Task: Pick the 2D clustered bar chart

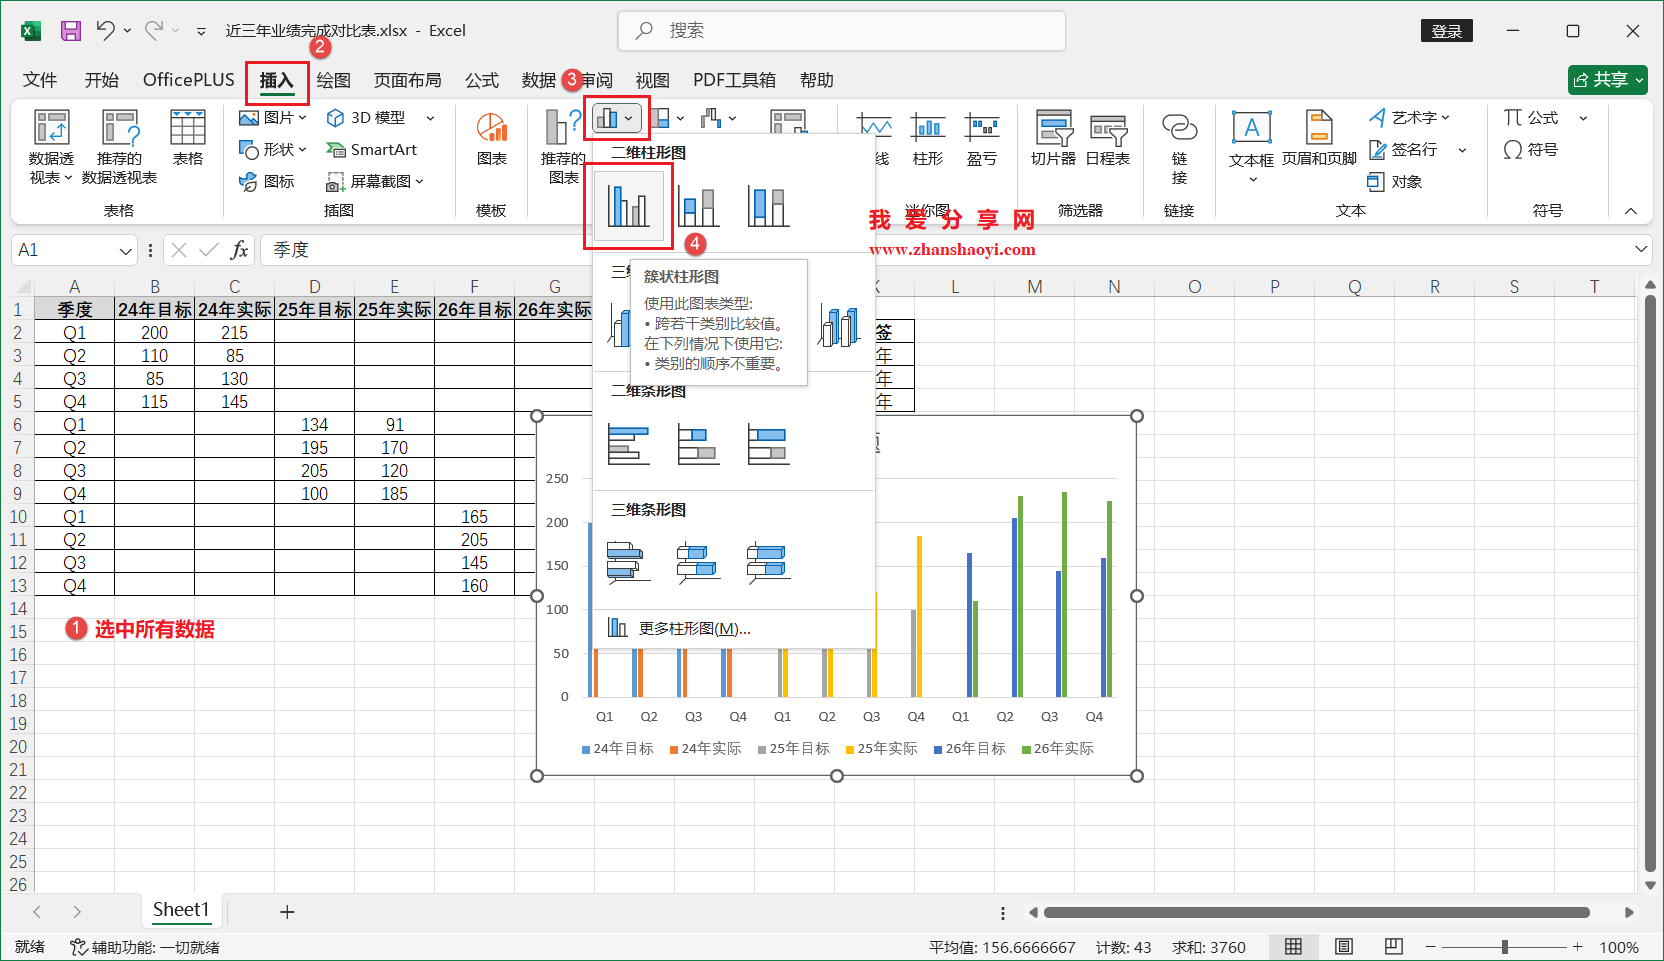Action: 628,444
